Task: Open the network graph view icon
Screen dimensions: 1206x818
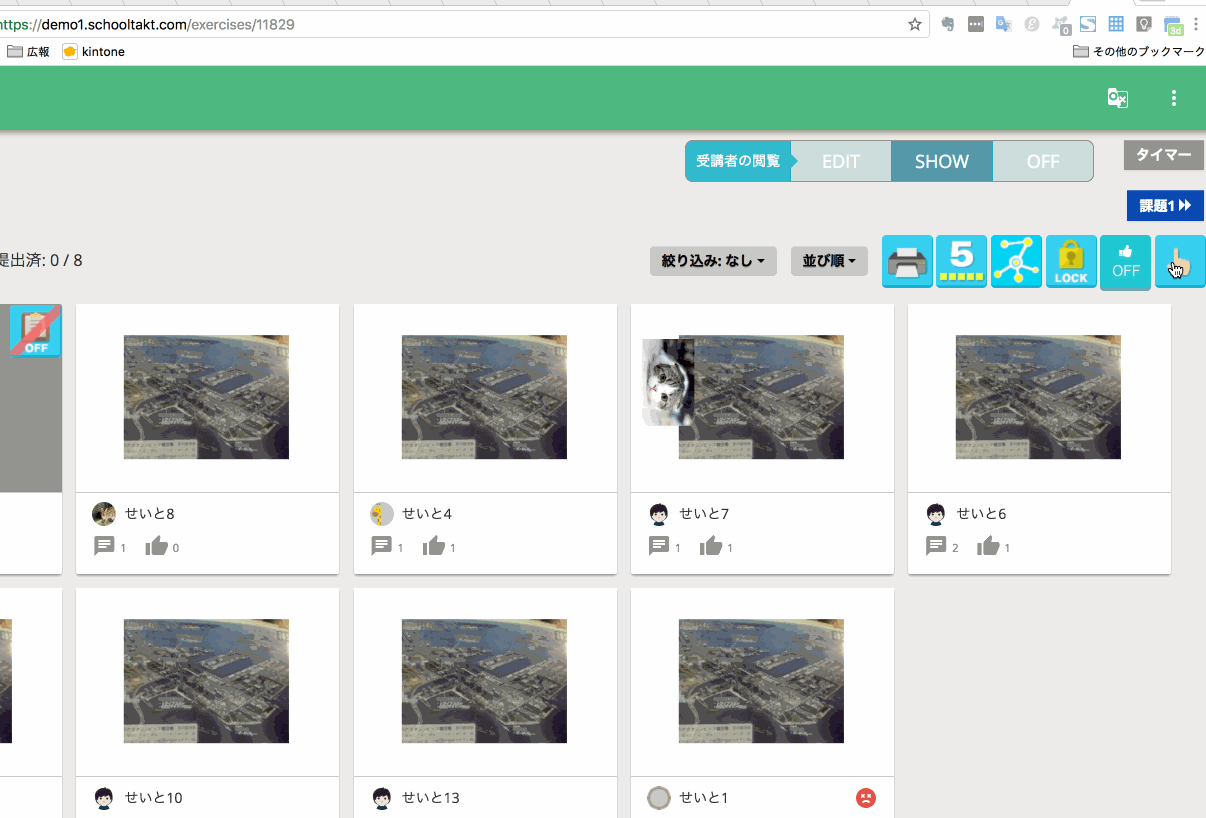Action: [1016, 262]
